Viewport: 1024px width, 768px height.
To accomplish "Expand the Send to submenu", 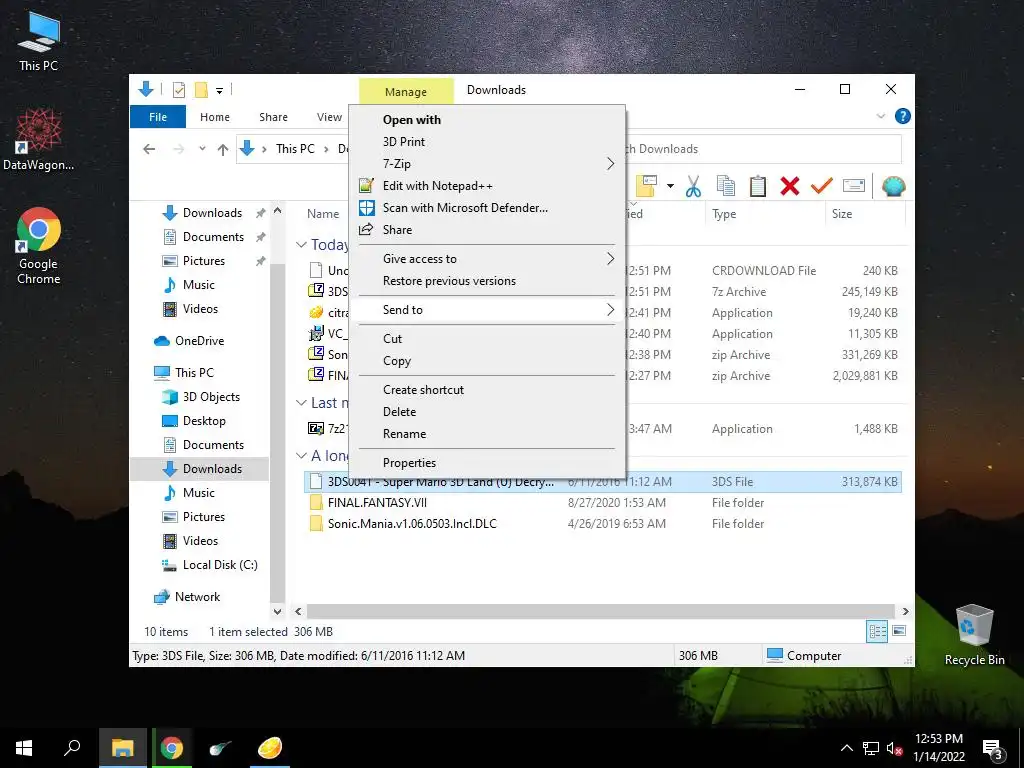I will tap(485, 310).
